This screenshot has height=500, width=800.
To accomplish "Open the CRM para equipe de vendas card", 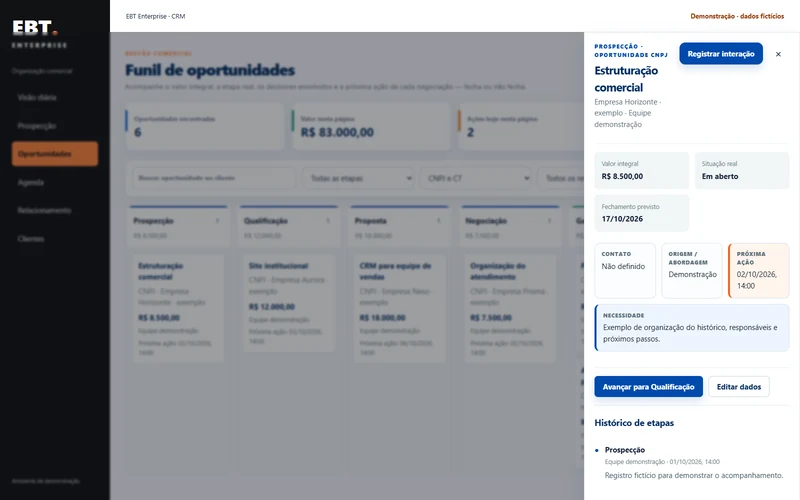I will coord(399,309).
